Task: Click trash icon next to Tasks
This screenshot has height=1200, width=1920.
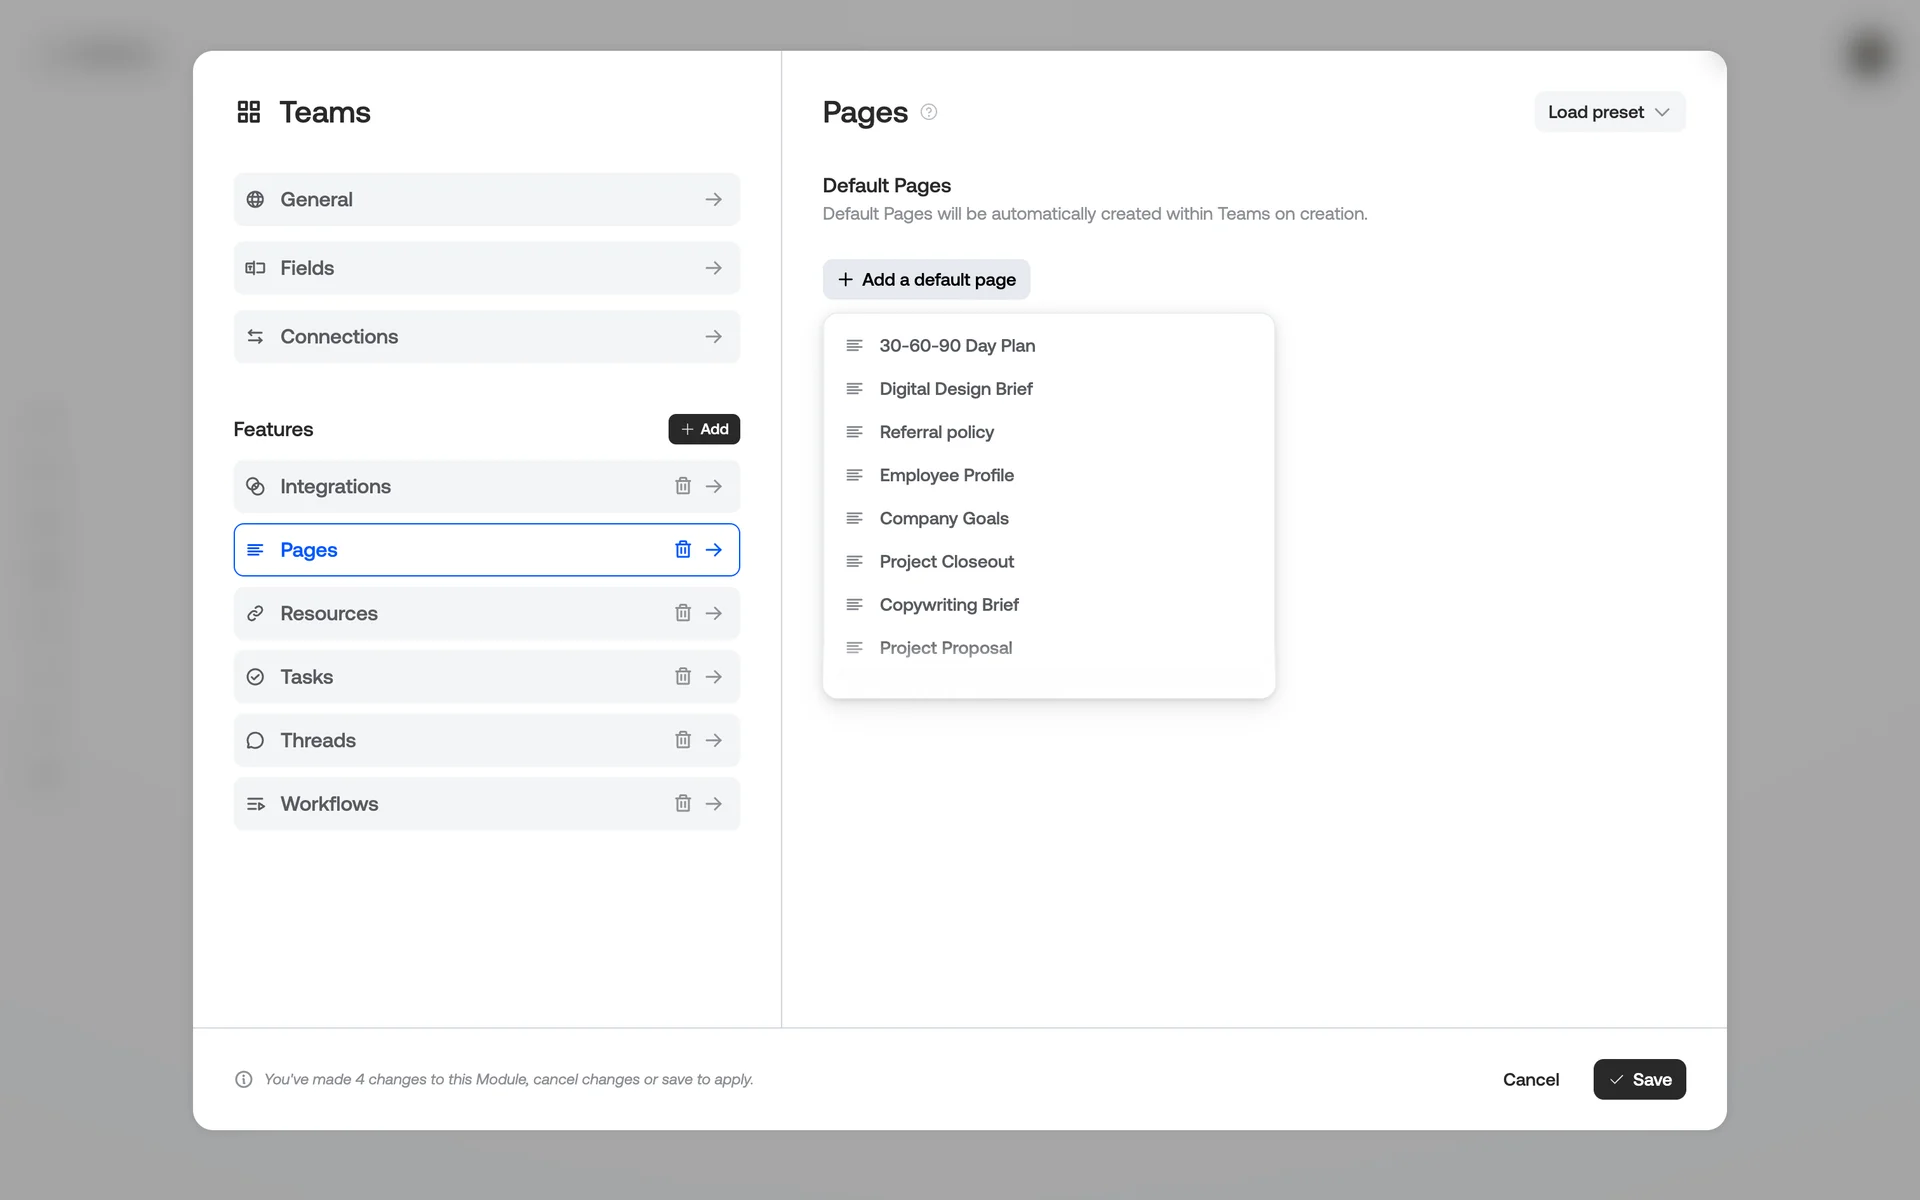Action: 683,677
